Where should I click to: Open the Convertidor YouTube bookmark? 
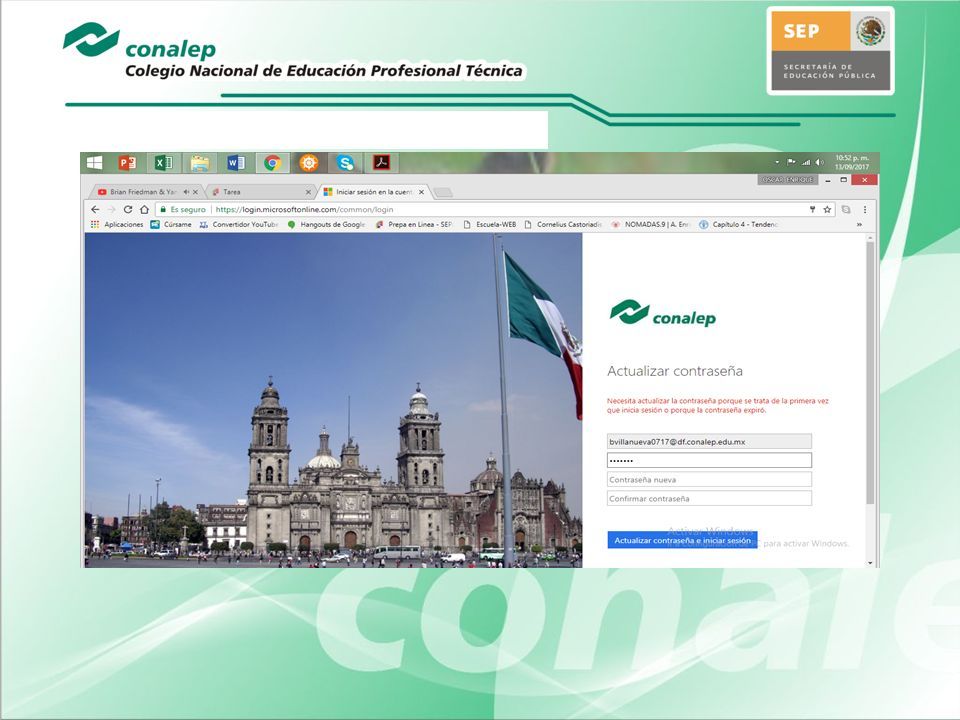pos(239,225)
